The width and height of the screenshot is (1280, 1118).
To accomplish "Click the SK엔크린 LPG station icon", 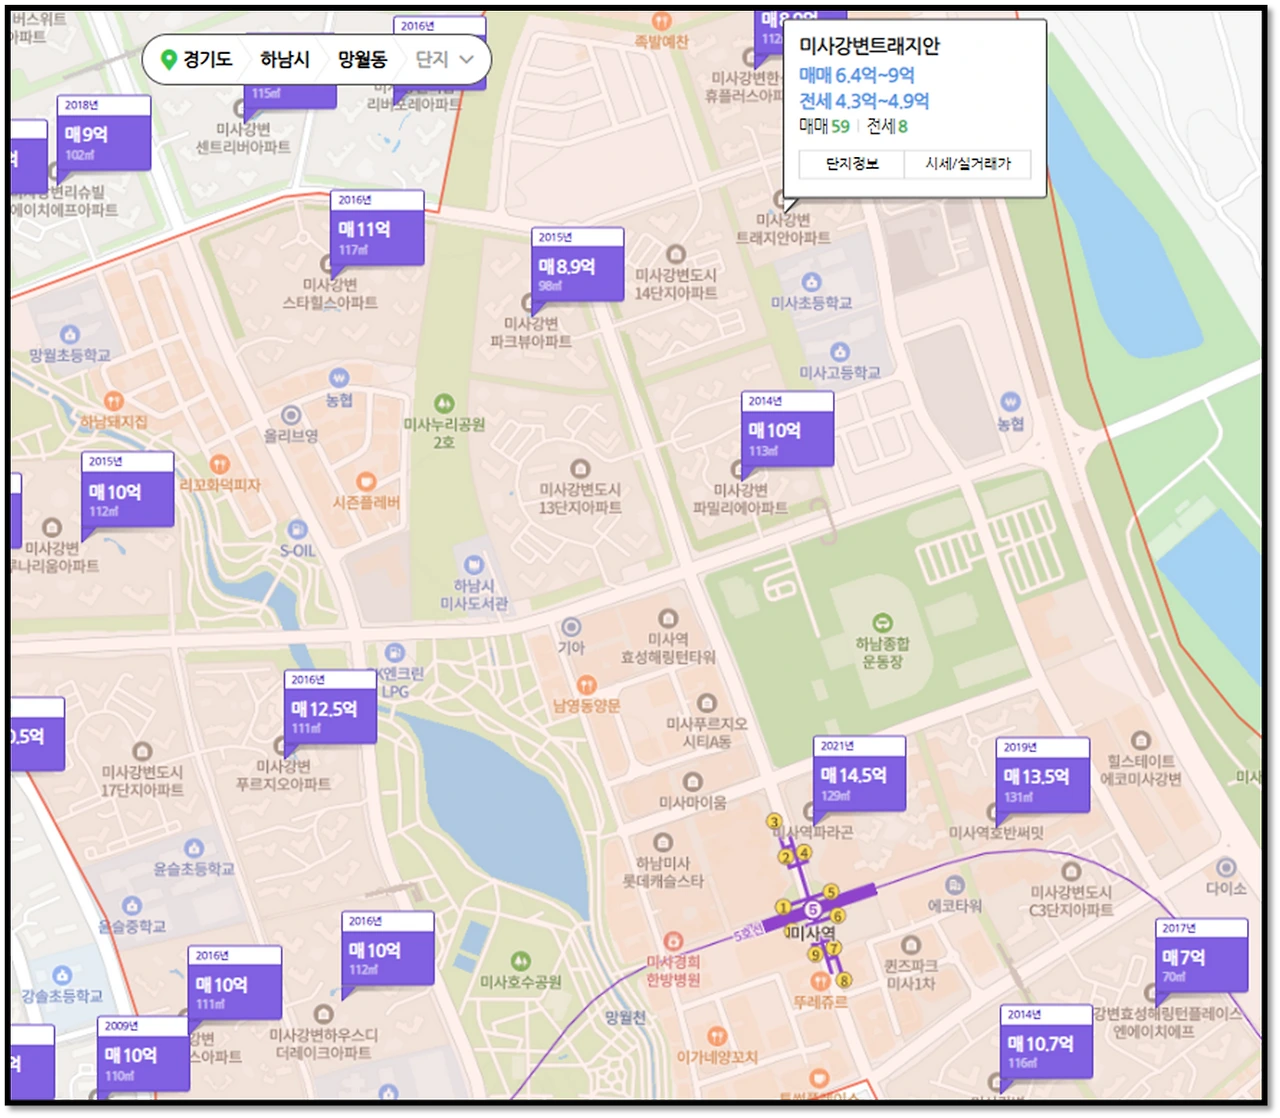I will pyautogui.click(x=395, y=652).
